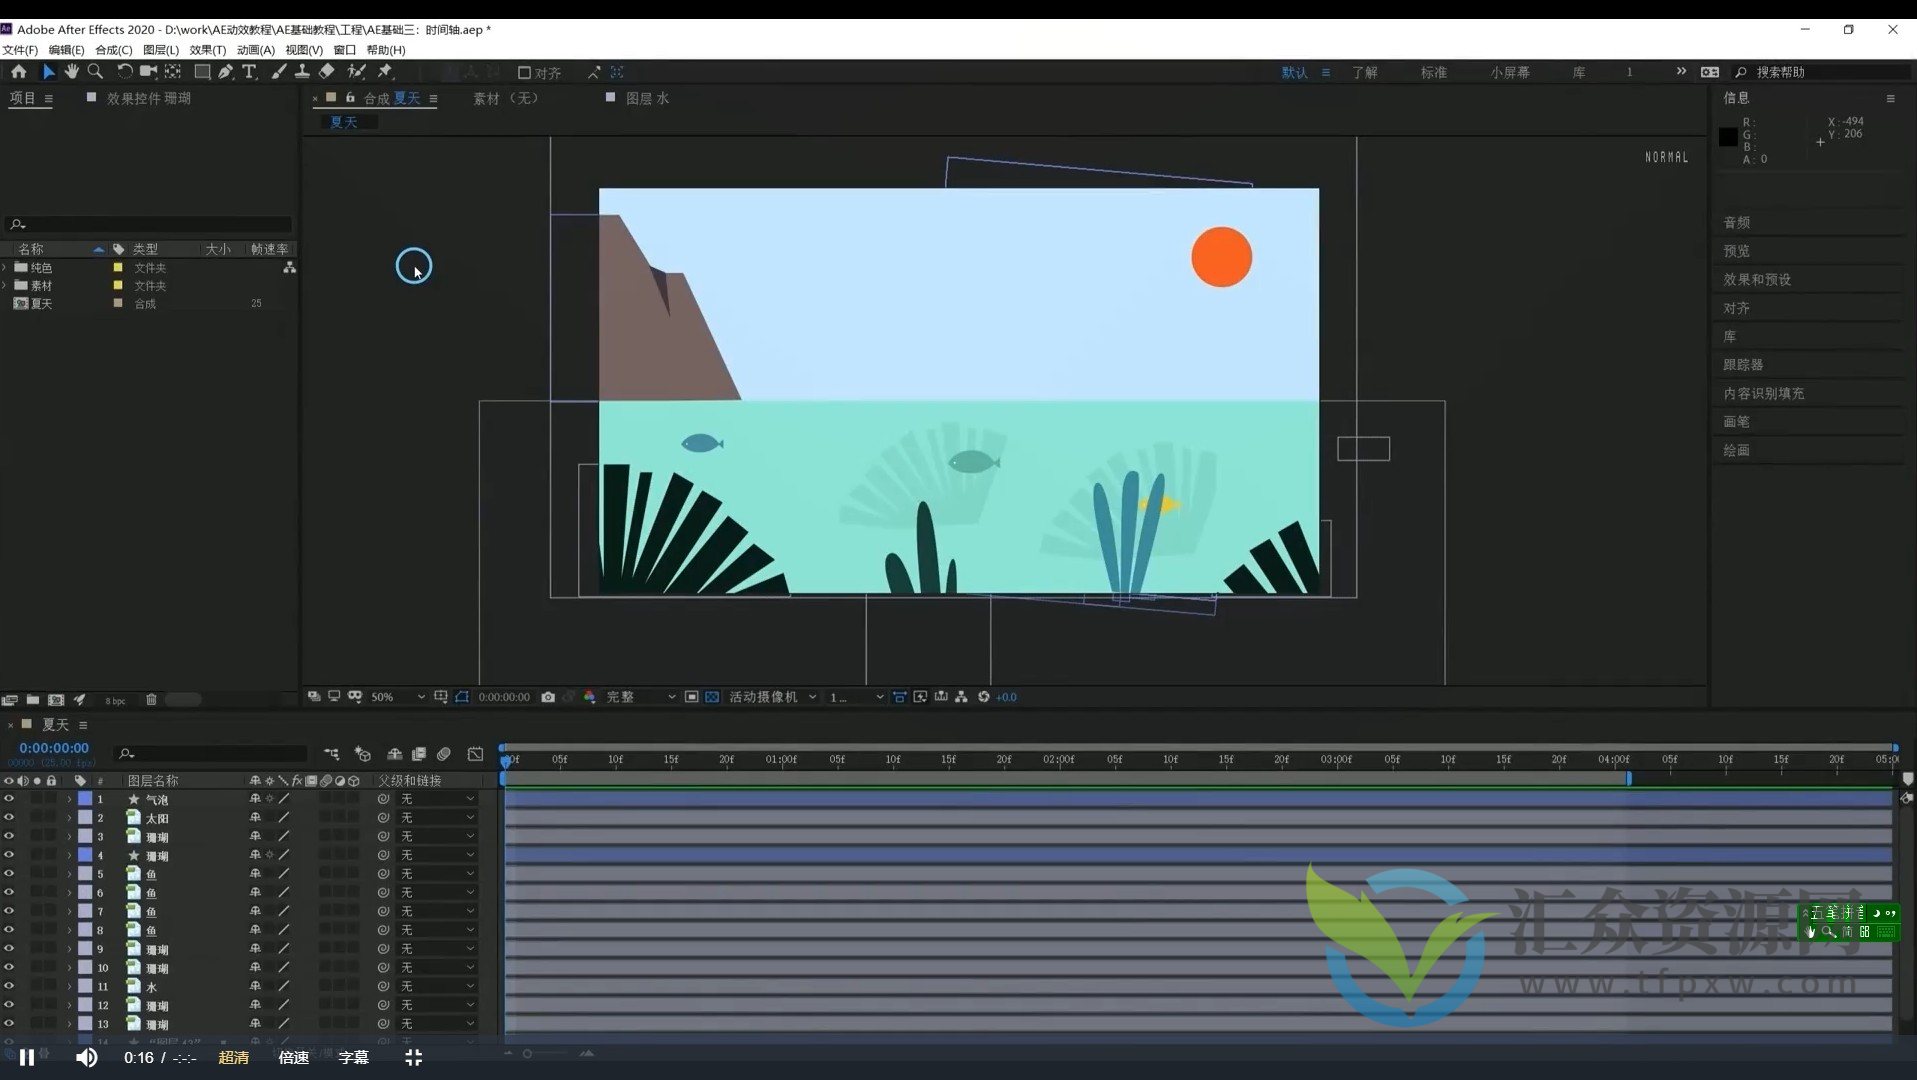The height and width of the screenshot is (1080, 1917).
Task: Toggle visibility of layer 11 水
Action: [9, 986]
